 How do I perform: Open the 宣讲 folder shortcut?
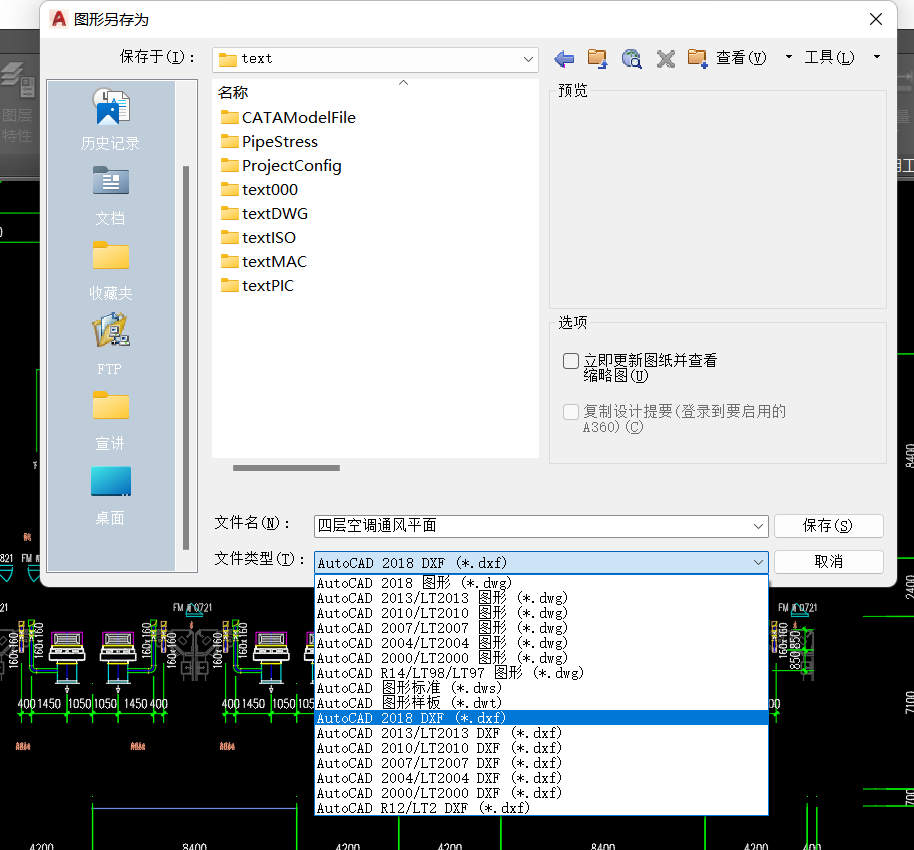(111, 420)
